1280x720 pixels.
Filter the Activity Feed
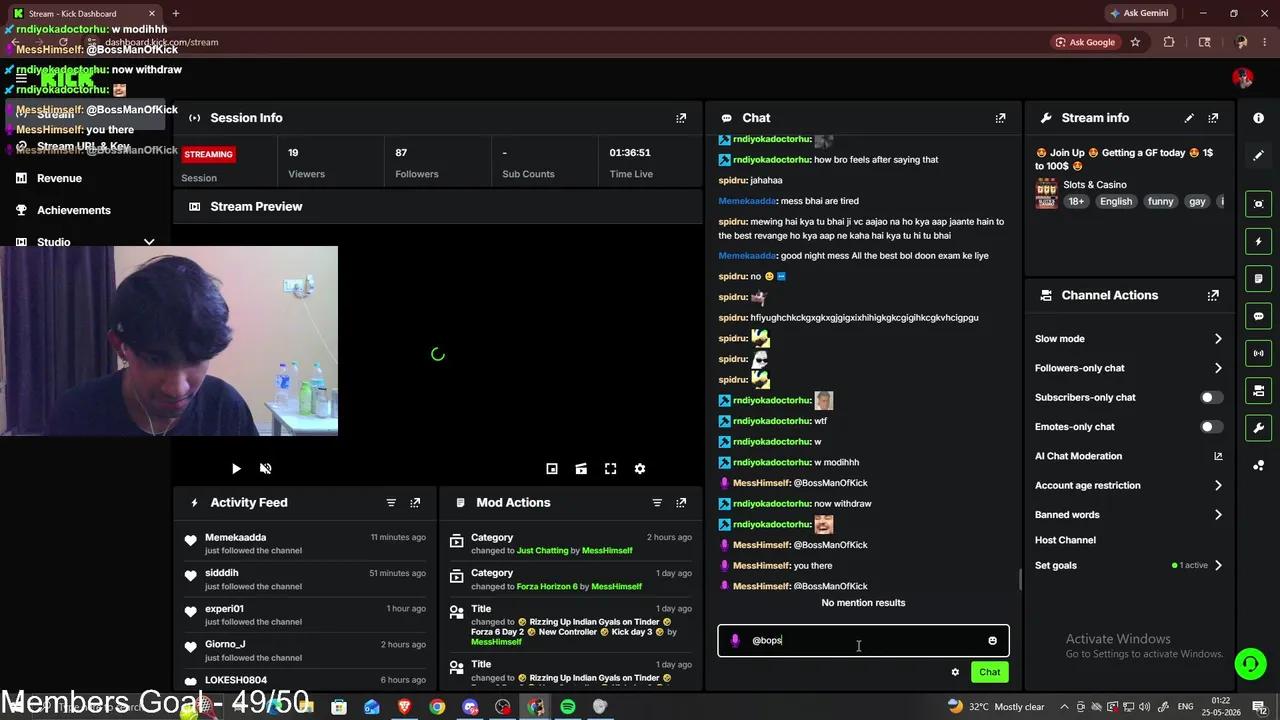391,503
